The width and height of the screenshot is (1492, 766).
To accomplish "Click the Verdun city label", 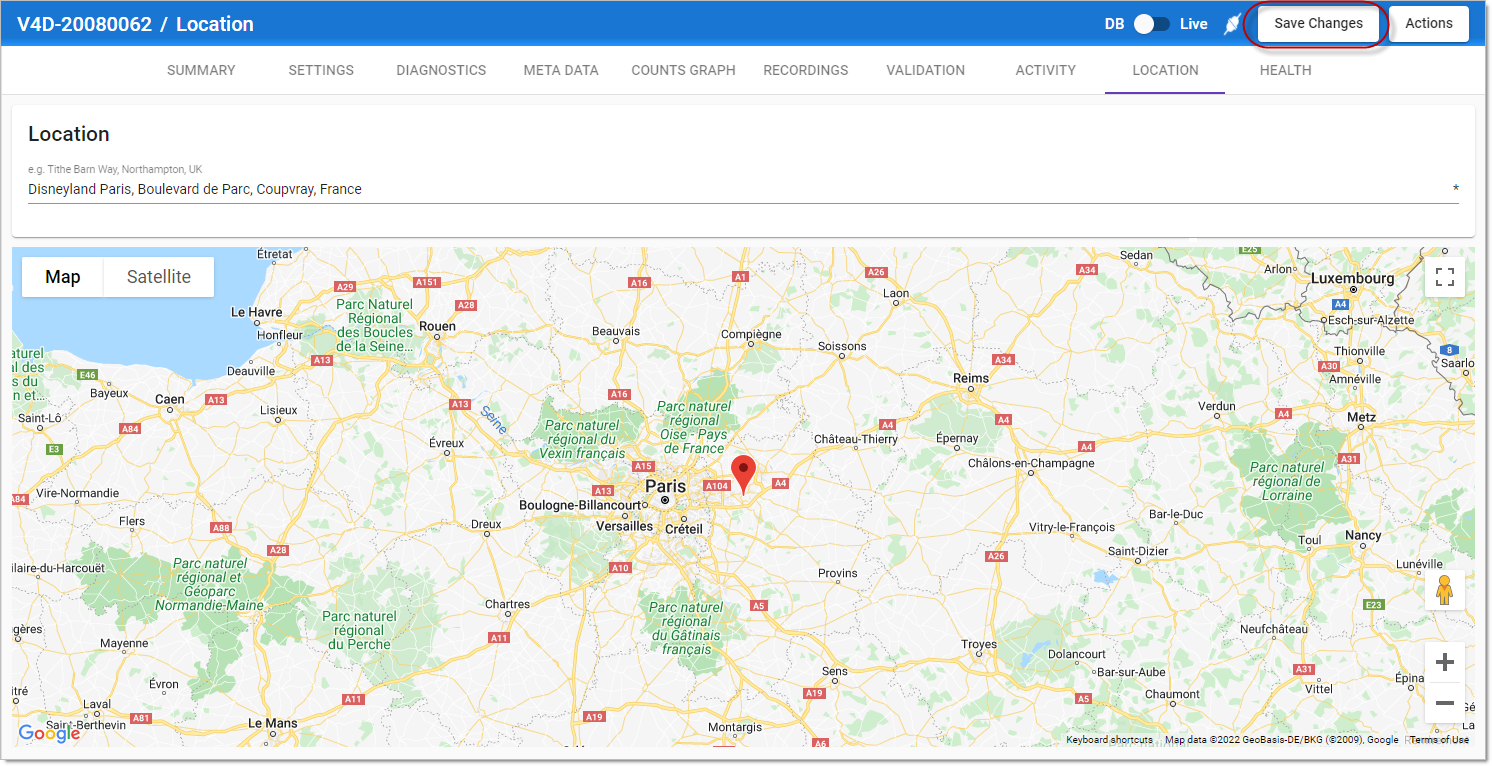I will click(1217, 406).
